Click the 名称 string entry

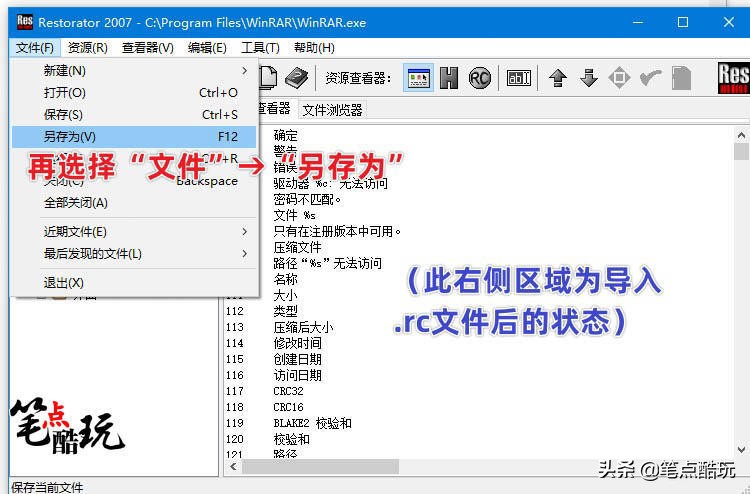point(286,279)
